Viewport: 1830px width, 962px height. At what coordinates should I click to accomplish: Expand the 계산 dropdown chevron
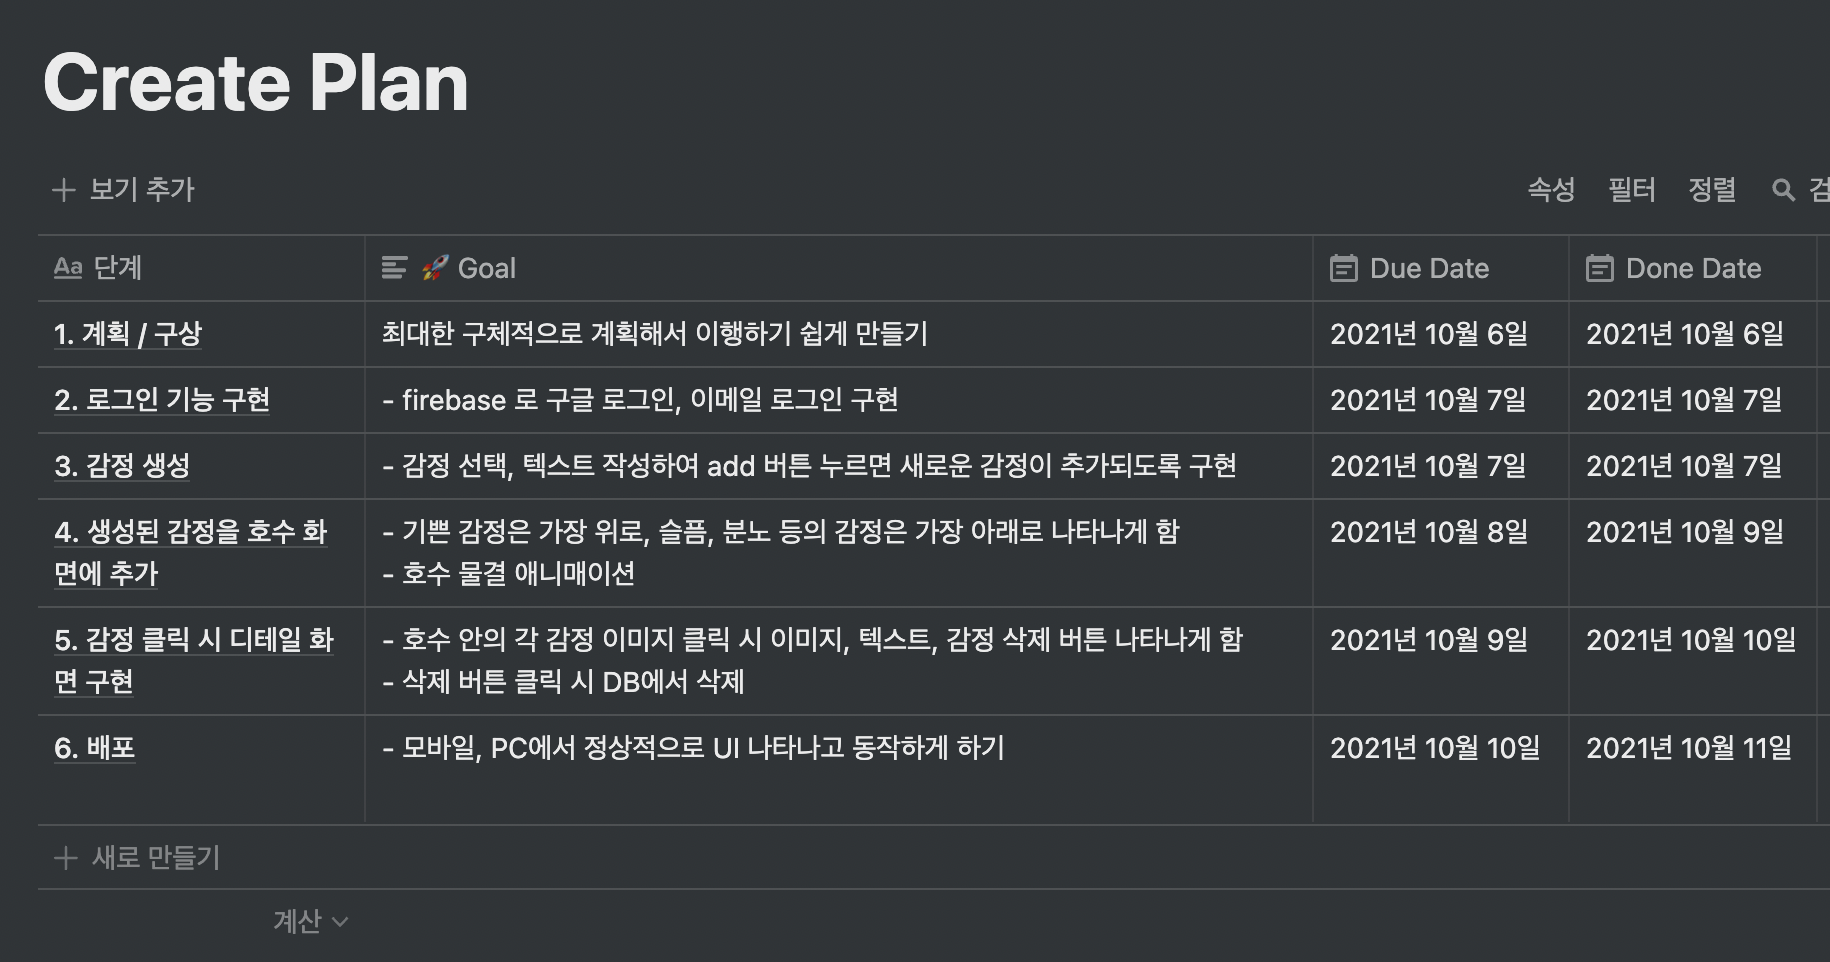point(340,922)
